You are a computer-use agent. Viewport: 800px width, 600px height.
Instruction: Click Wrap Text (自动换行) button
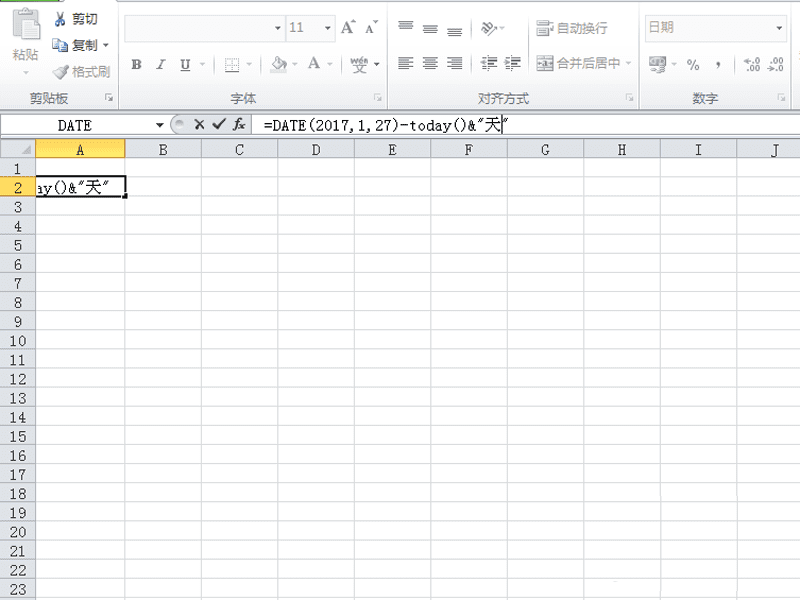point(572,28)
